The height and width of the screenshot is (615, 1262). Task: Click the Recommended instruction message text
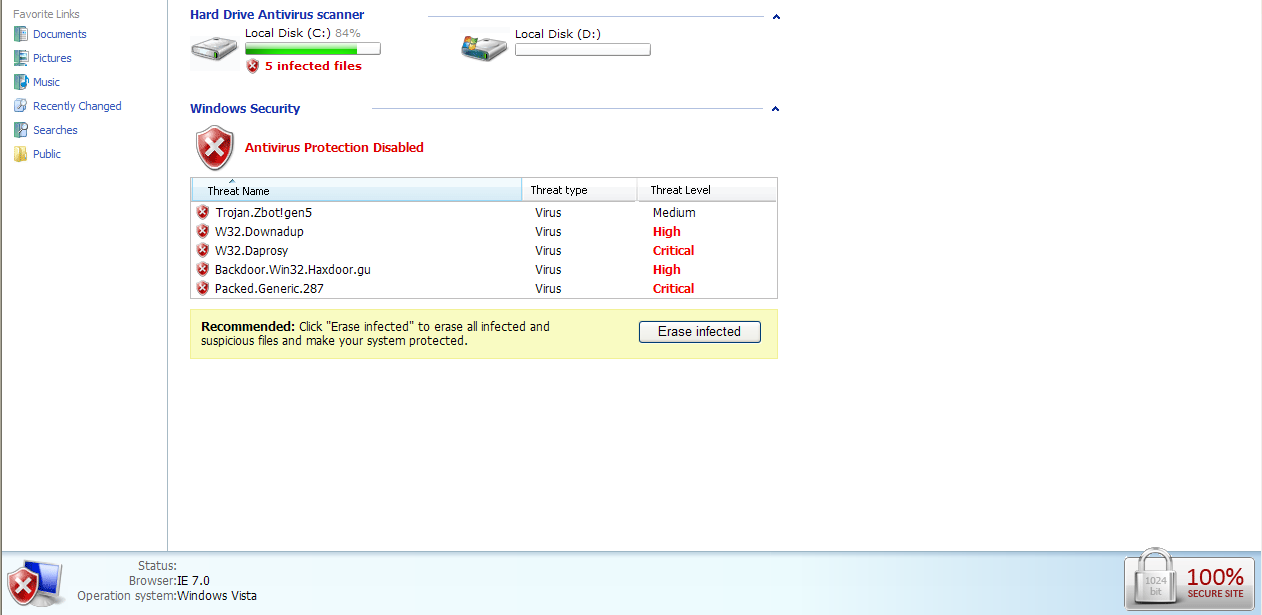pyautogui.click(x=376, y=333)
